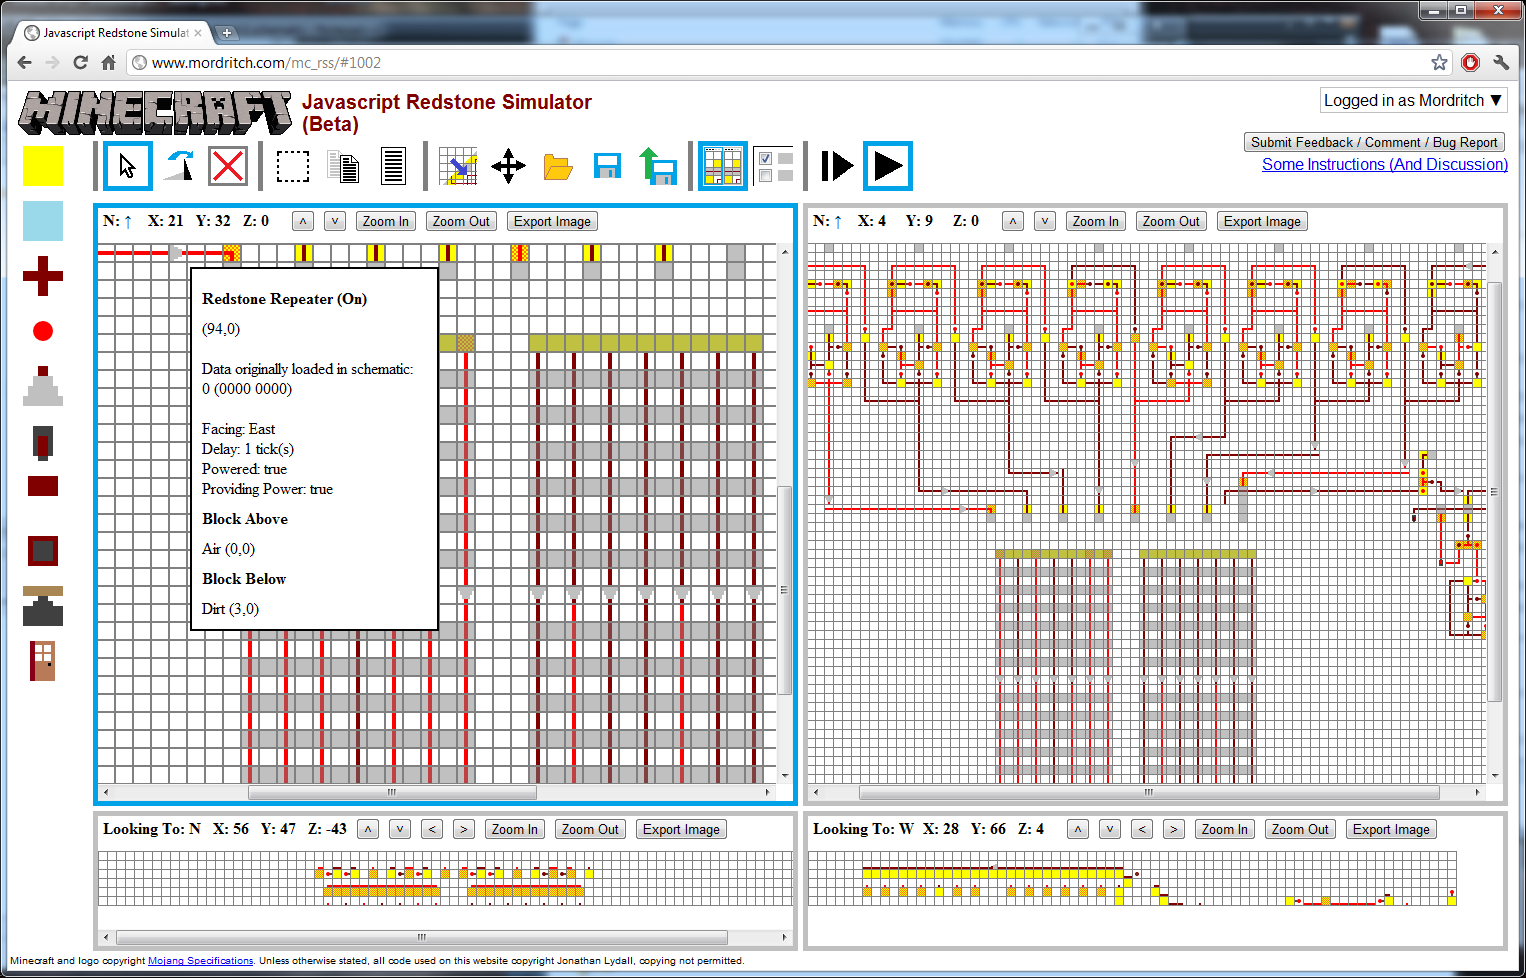The image size is (1526, 978).
Task: Select the red dot palette item
Action: coord(43,331)
